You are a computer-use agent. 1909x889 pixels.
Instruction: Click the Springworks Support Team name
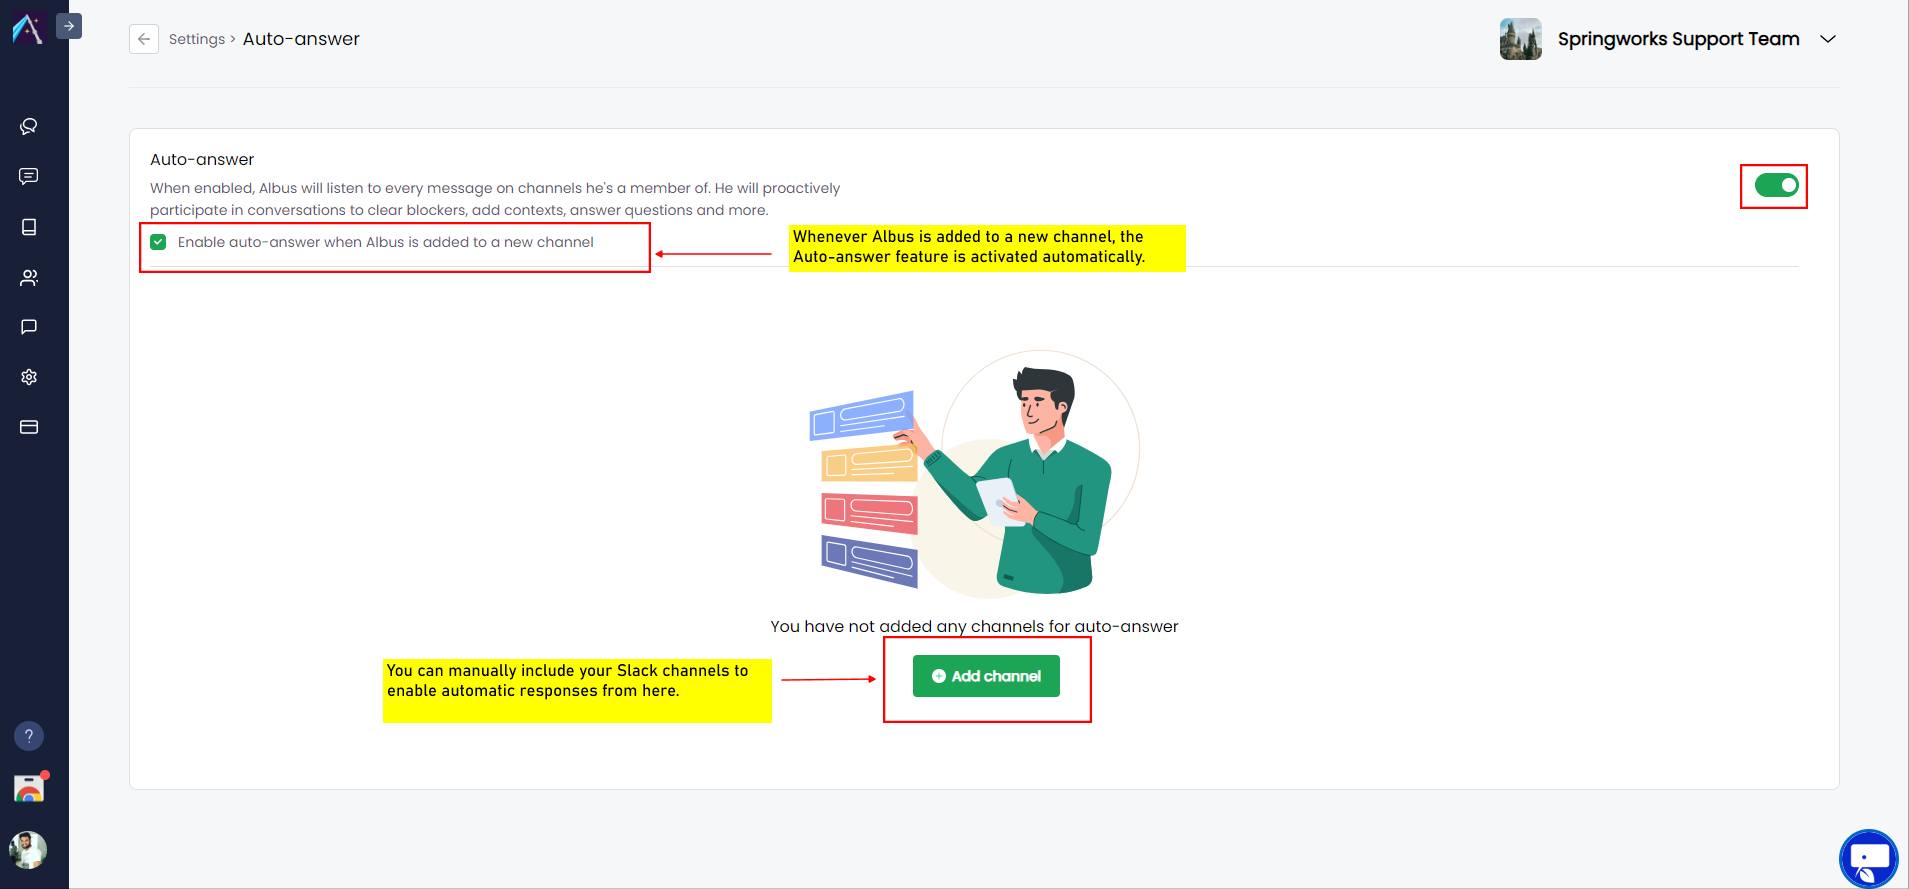1678,39
